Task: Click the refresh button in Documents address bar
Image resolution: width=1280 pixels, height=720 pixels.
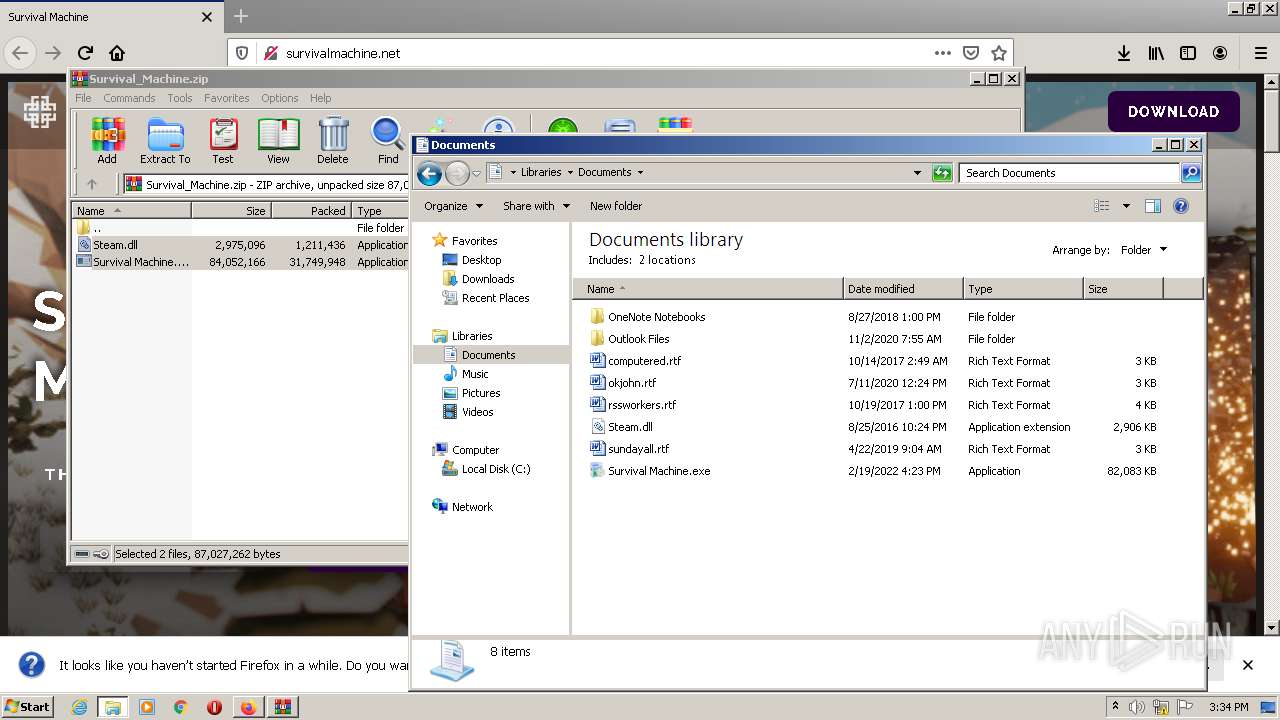Action: (x=942, y=173)
